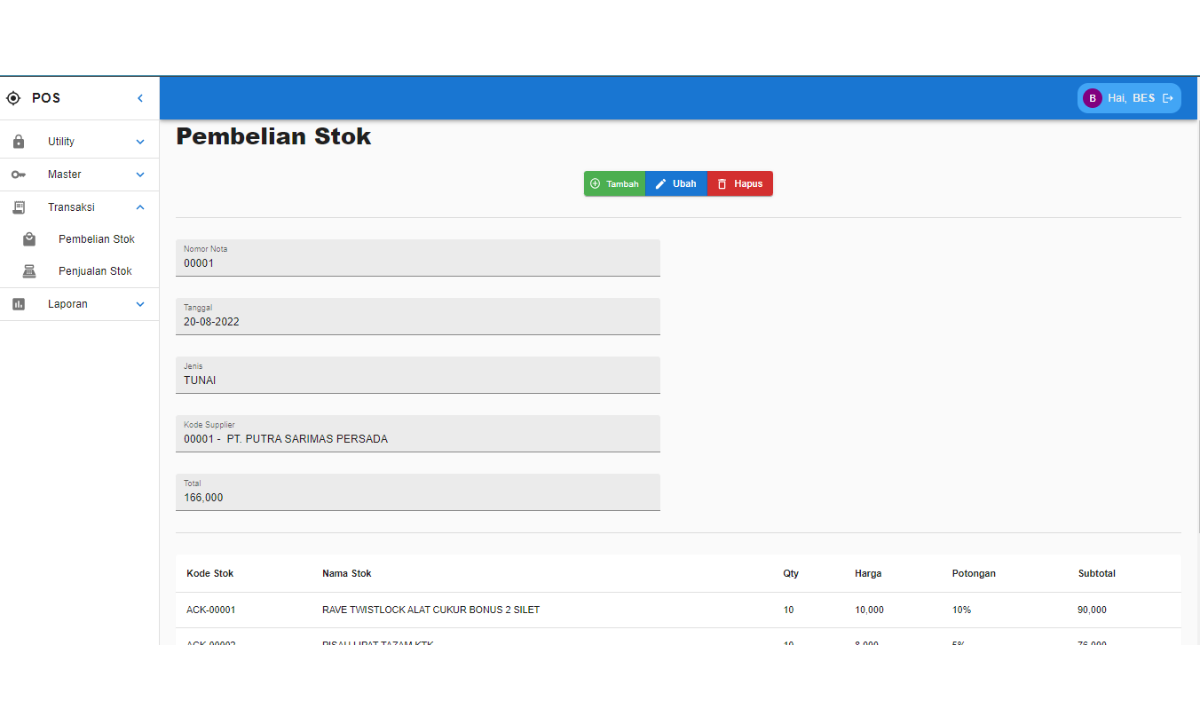This screenshot has width=1200, height=720.
Task: Click the cash register icon for Penjualan Stok
Action: [29, 272]
